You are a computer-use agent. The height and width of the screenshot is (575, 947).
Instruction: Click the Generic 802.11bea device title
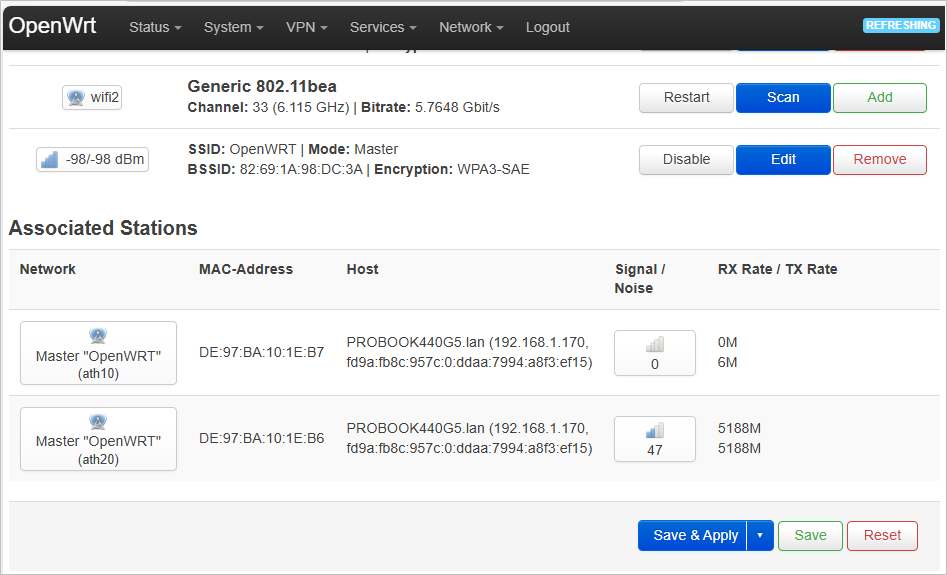262,86
